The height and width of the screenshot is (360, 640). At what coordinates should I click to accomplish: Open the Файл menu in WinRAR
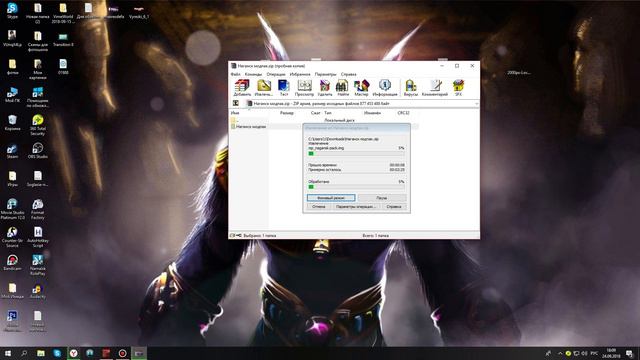(236, 74)
